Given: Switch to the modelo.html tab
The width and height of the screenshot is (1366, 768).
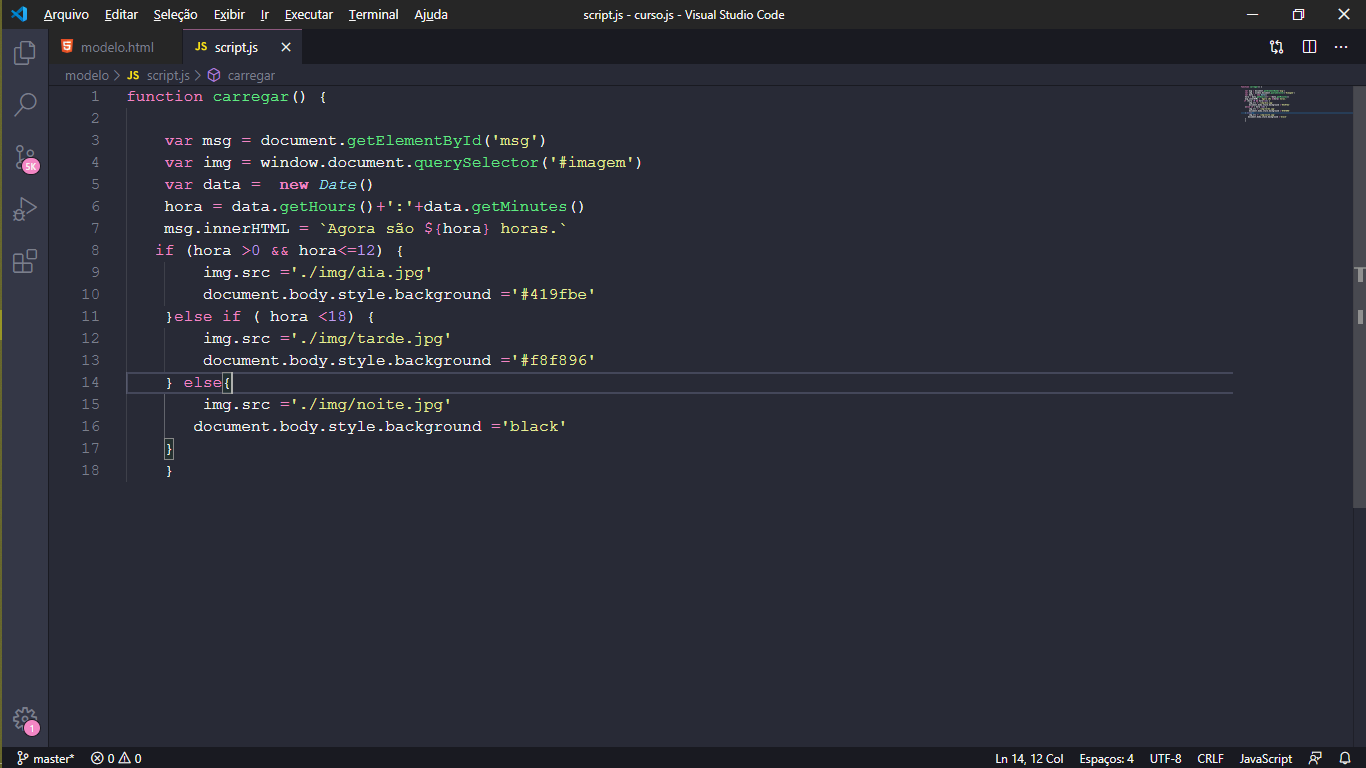Looking at the screenshot, I should [117, 47].
